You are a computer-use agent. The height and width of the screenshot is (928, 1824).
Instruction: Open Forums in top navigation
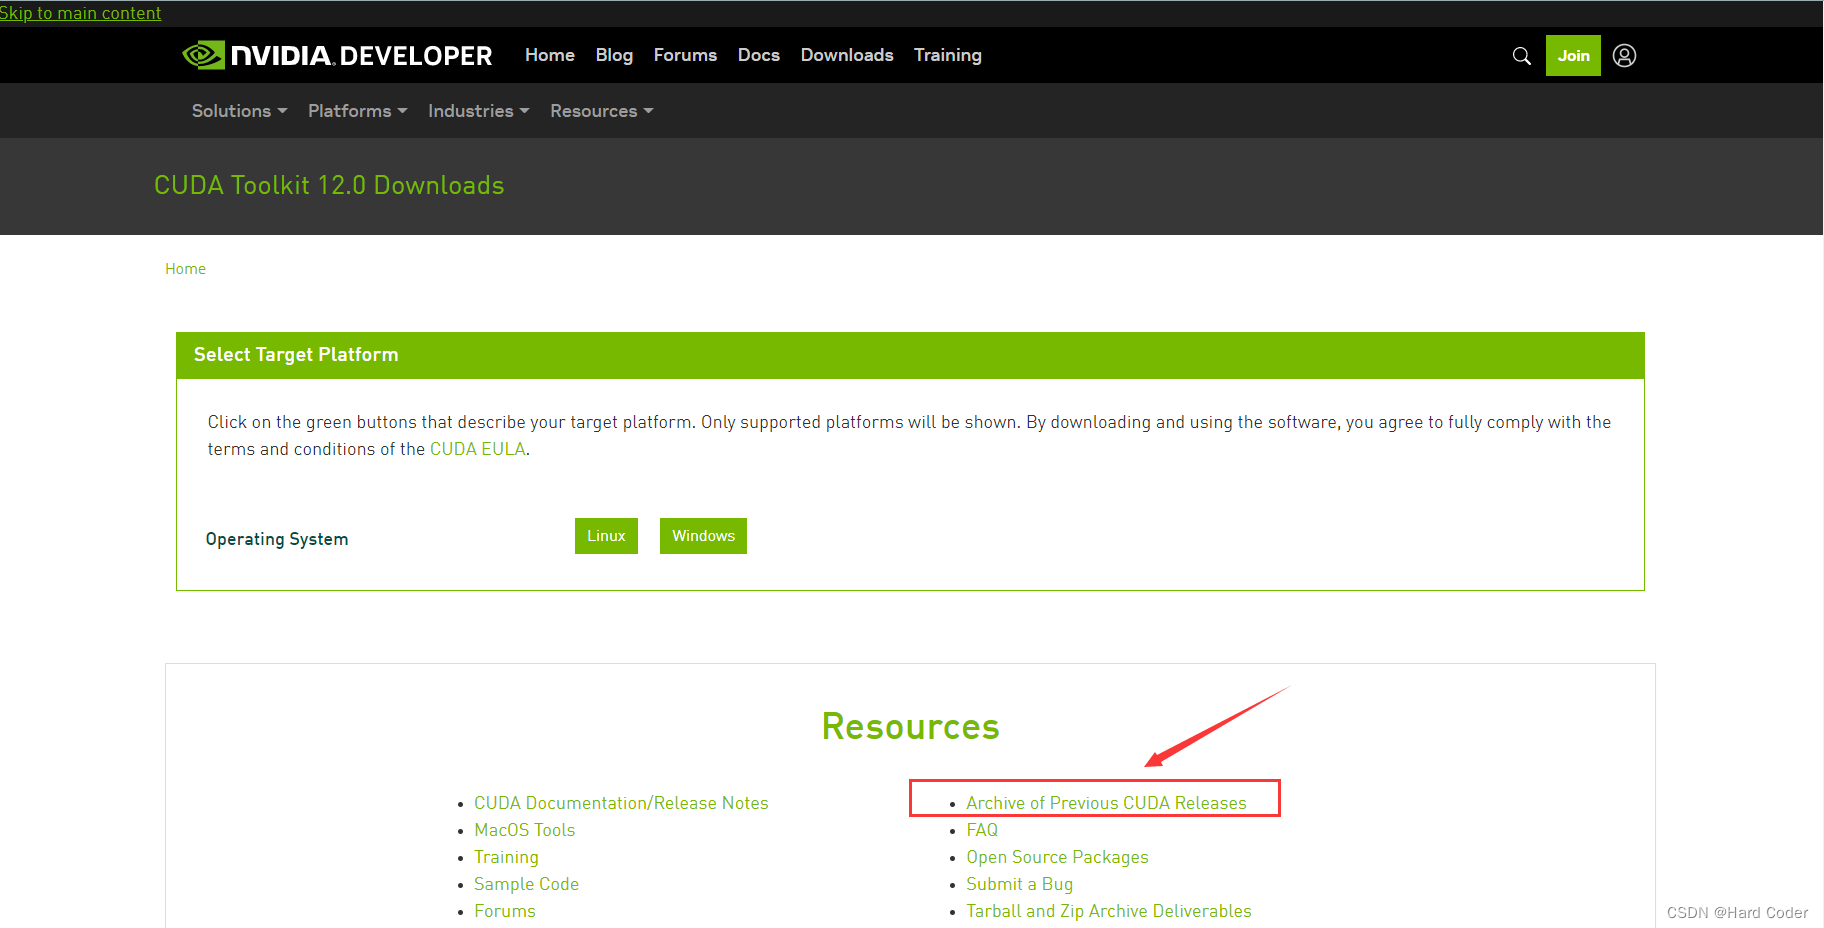685,55
